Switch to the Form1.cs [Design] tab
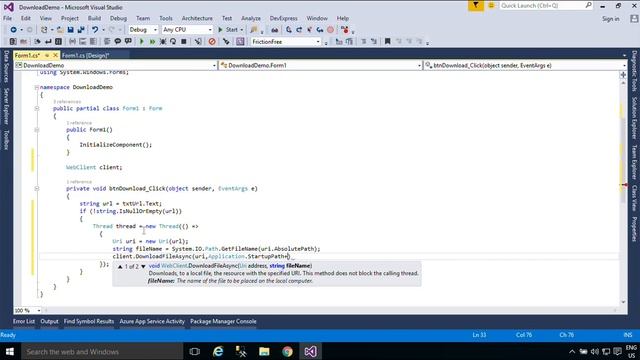 (86, 55)
